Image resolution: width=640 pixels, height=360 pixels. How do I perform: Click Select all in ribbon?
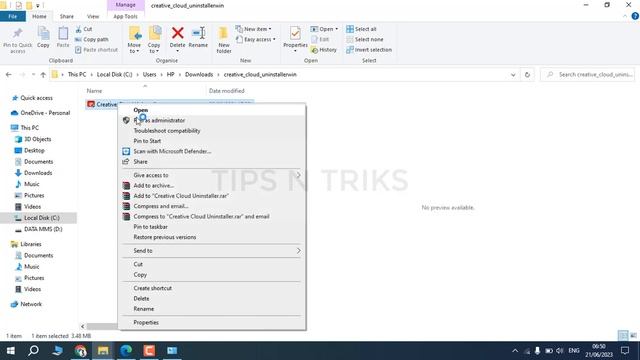pyautogui.click(x=362, y=29)
